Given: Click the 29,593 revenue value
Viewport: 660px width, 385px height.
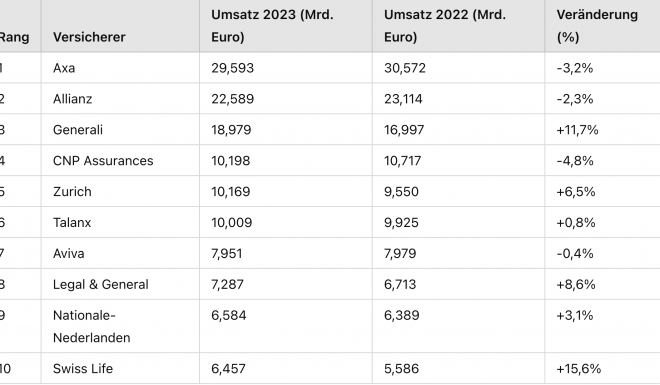Looking at the screenshot, I should click(x=232, y=68).
